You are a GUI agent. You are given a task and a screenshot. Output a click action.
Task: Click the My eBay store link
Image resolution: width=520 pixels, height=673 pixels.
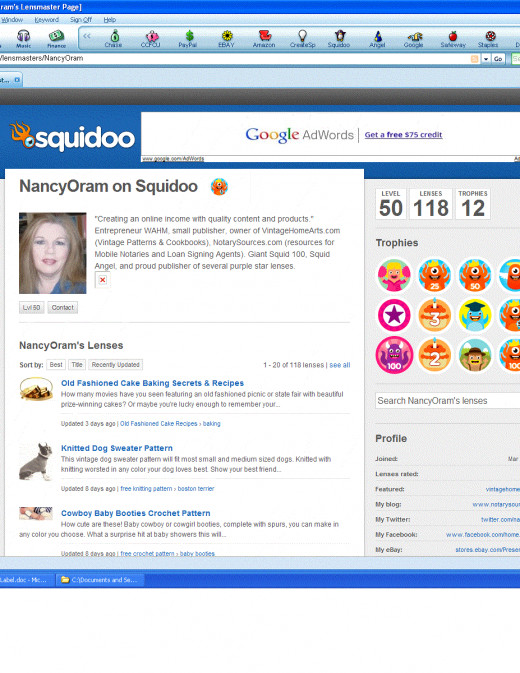click(x=487, y=550)
